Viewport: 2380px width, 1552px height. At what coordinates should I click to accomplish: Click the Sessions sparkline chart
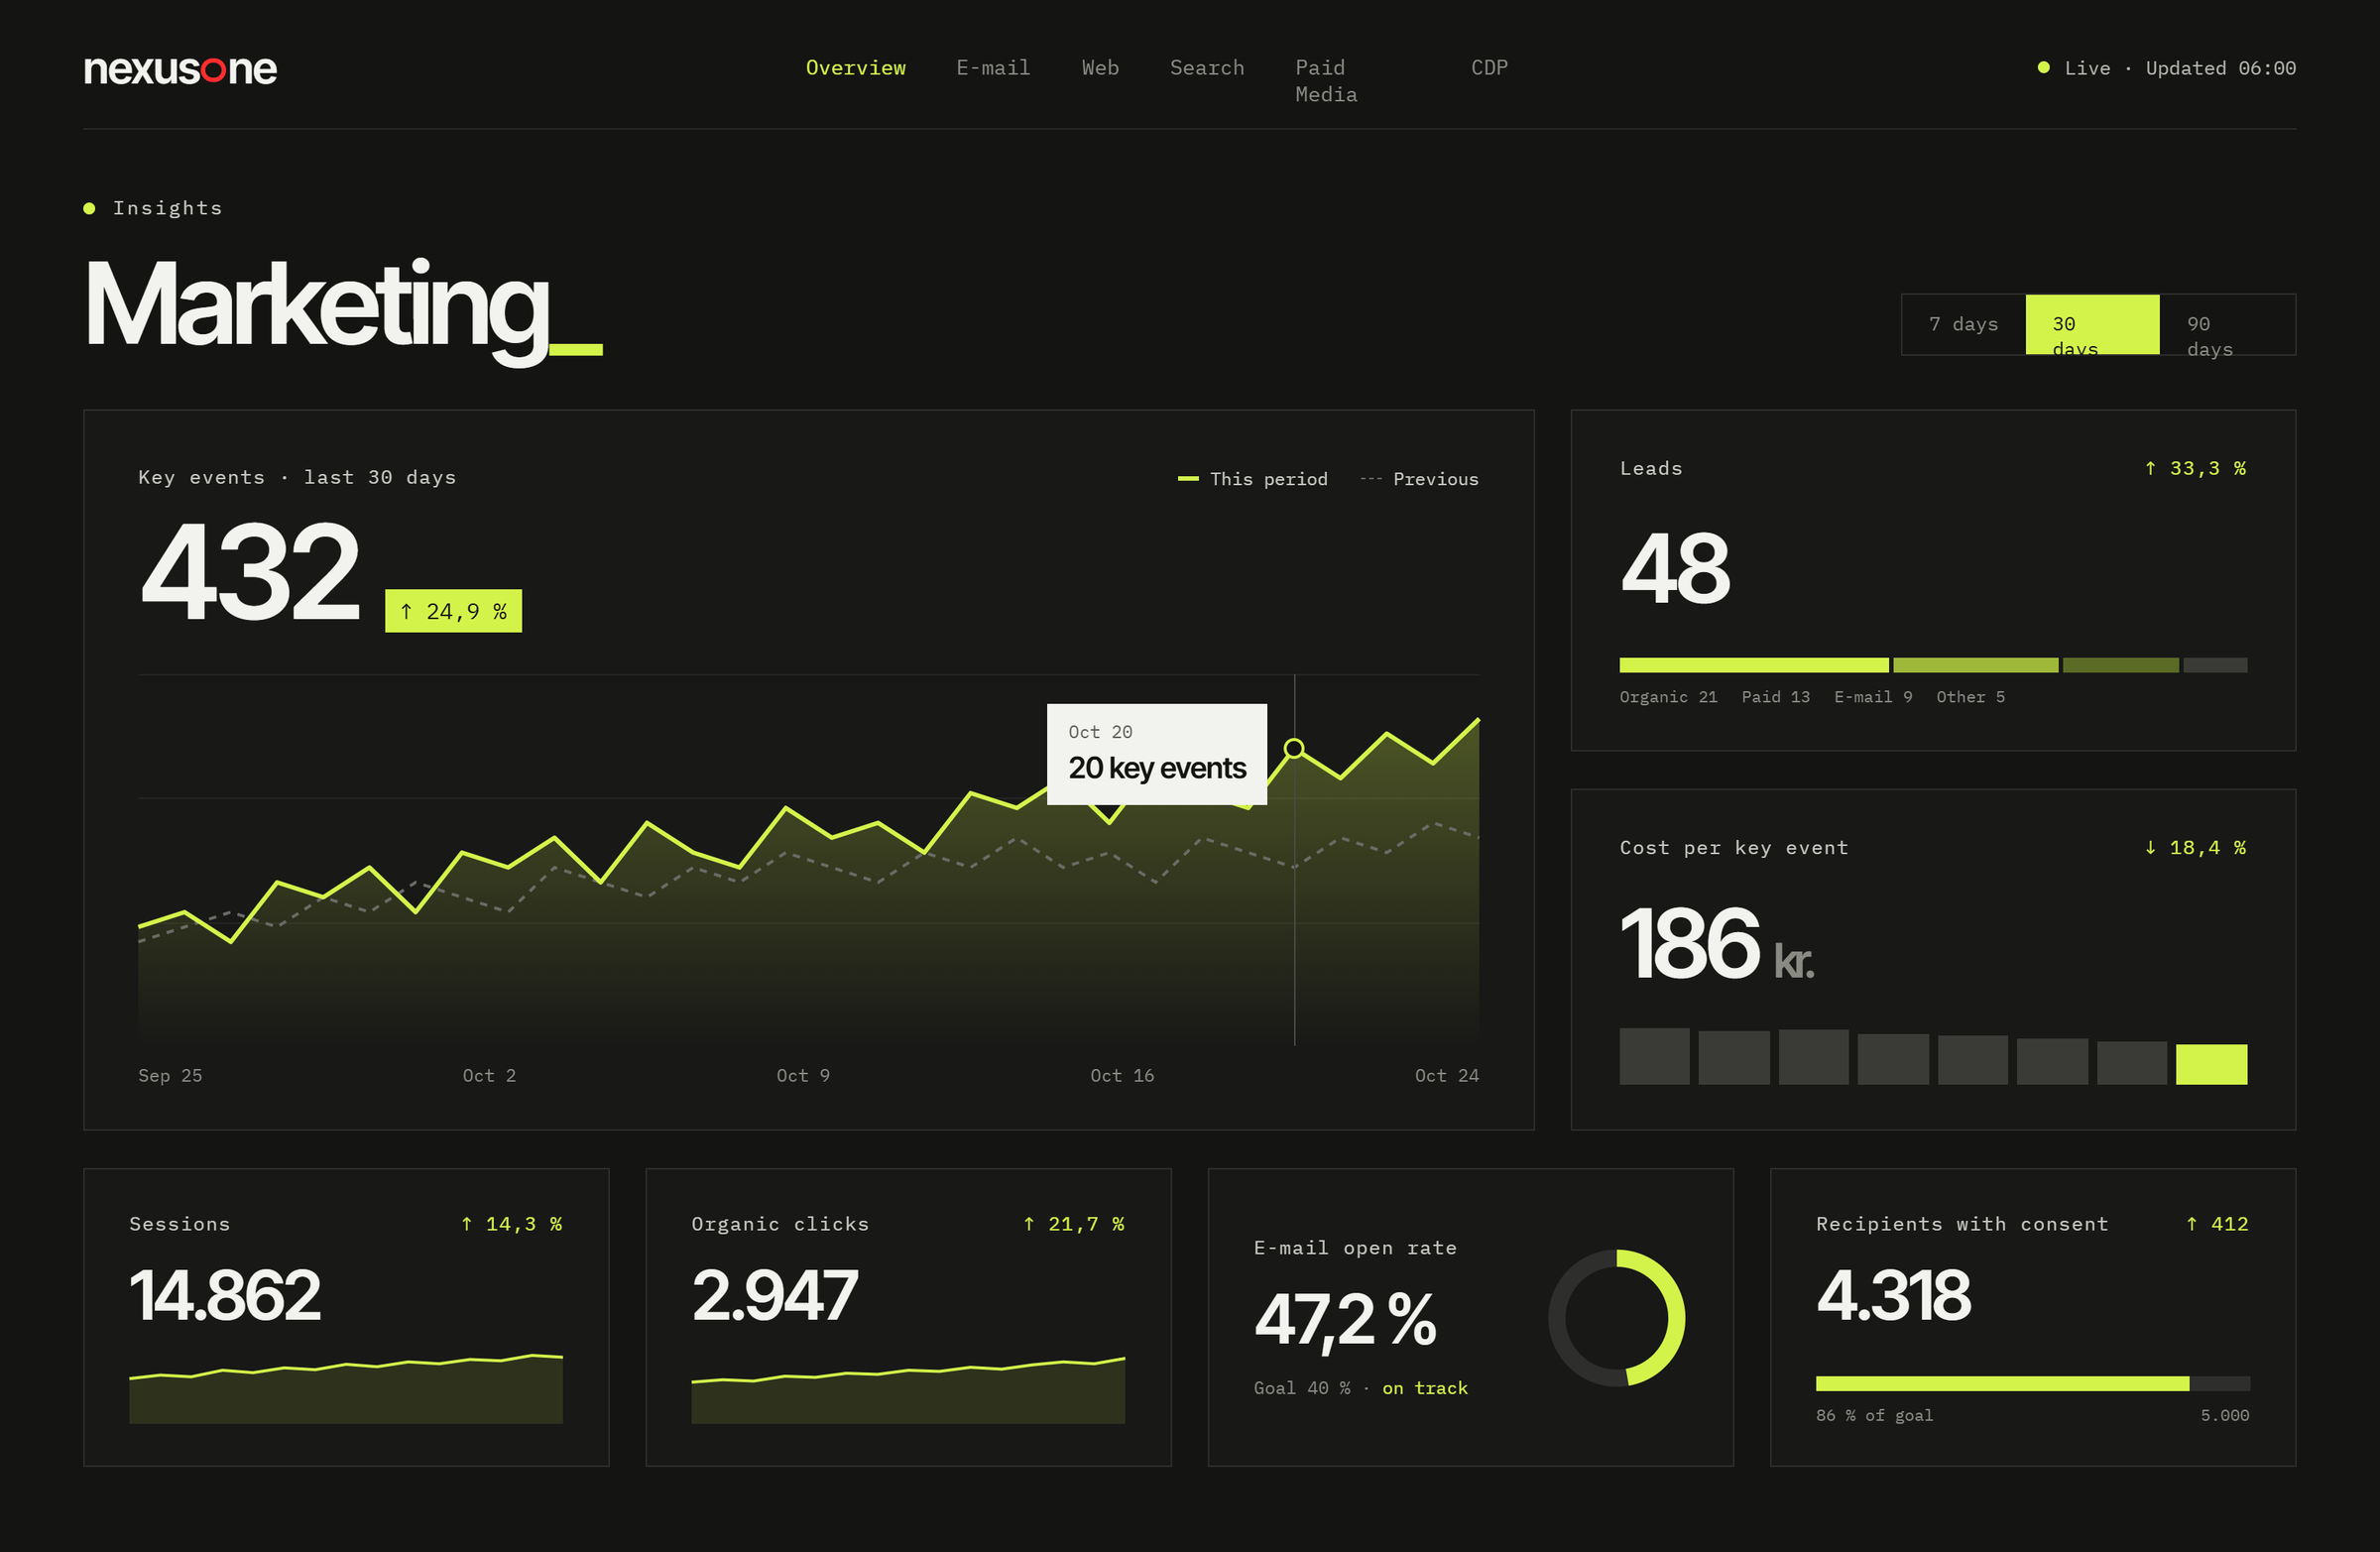pyautogui.click(x=346, y=1388)
